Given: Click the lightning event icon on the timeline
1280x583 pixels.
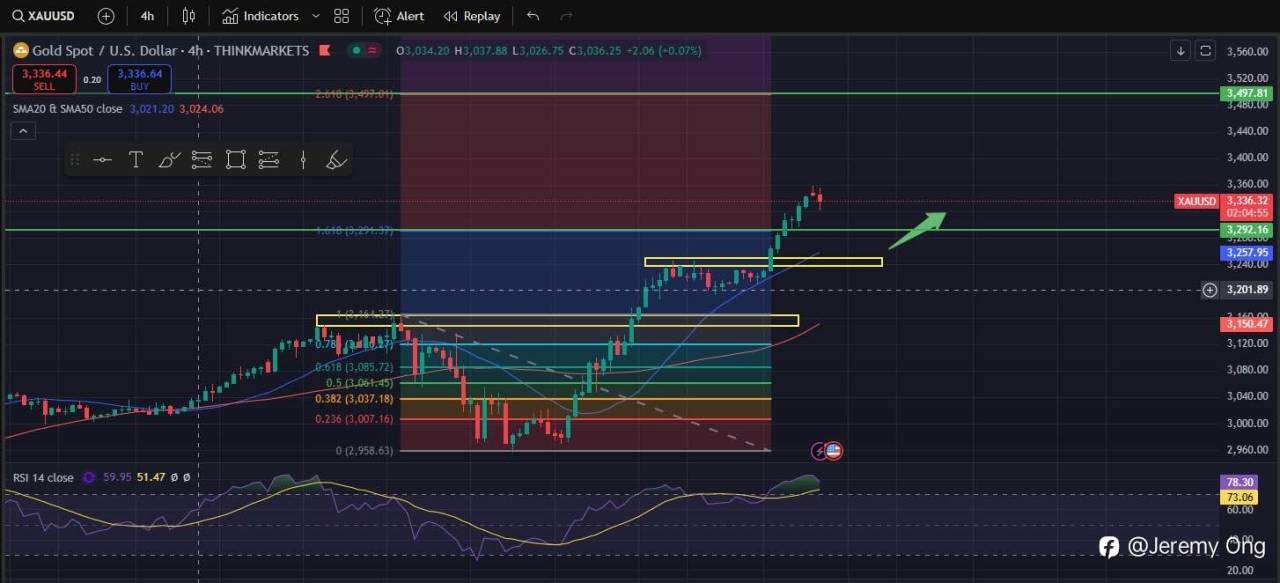Looking at the screenshot, I should tap(820, 451).
